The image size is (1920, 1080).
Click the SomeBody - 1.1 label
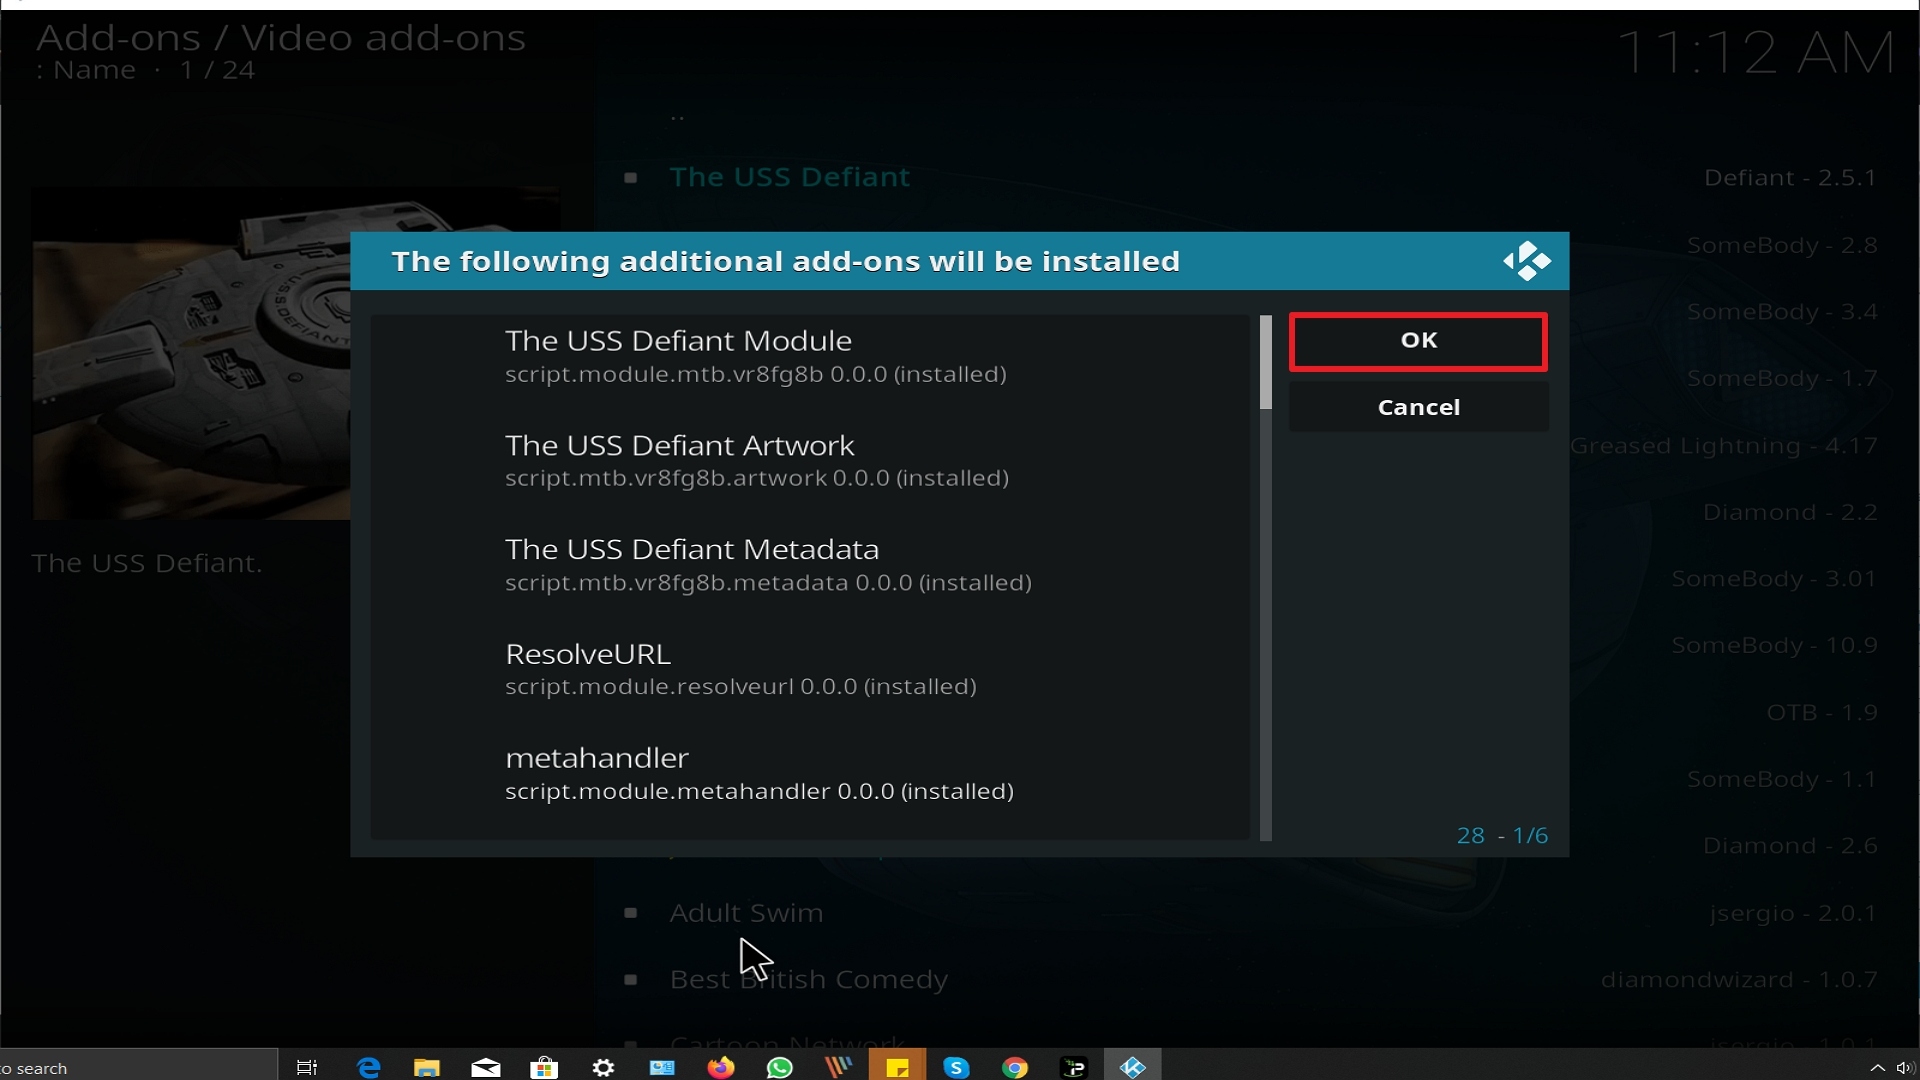(x=1782, y=779)
